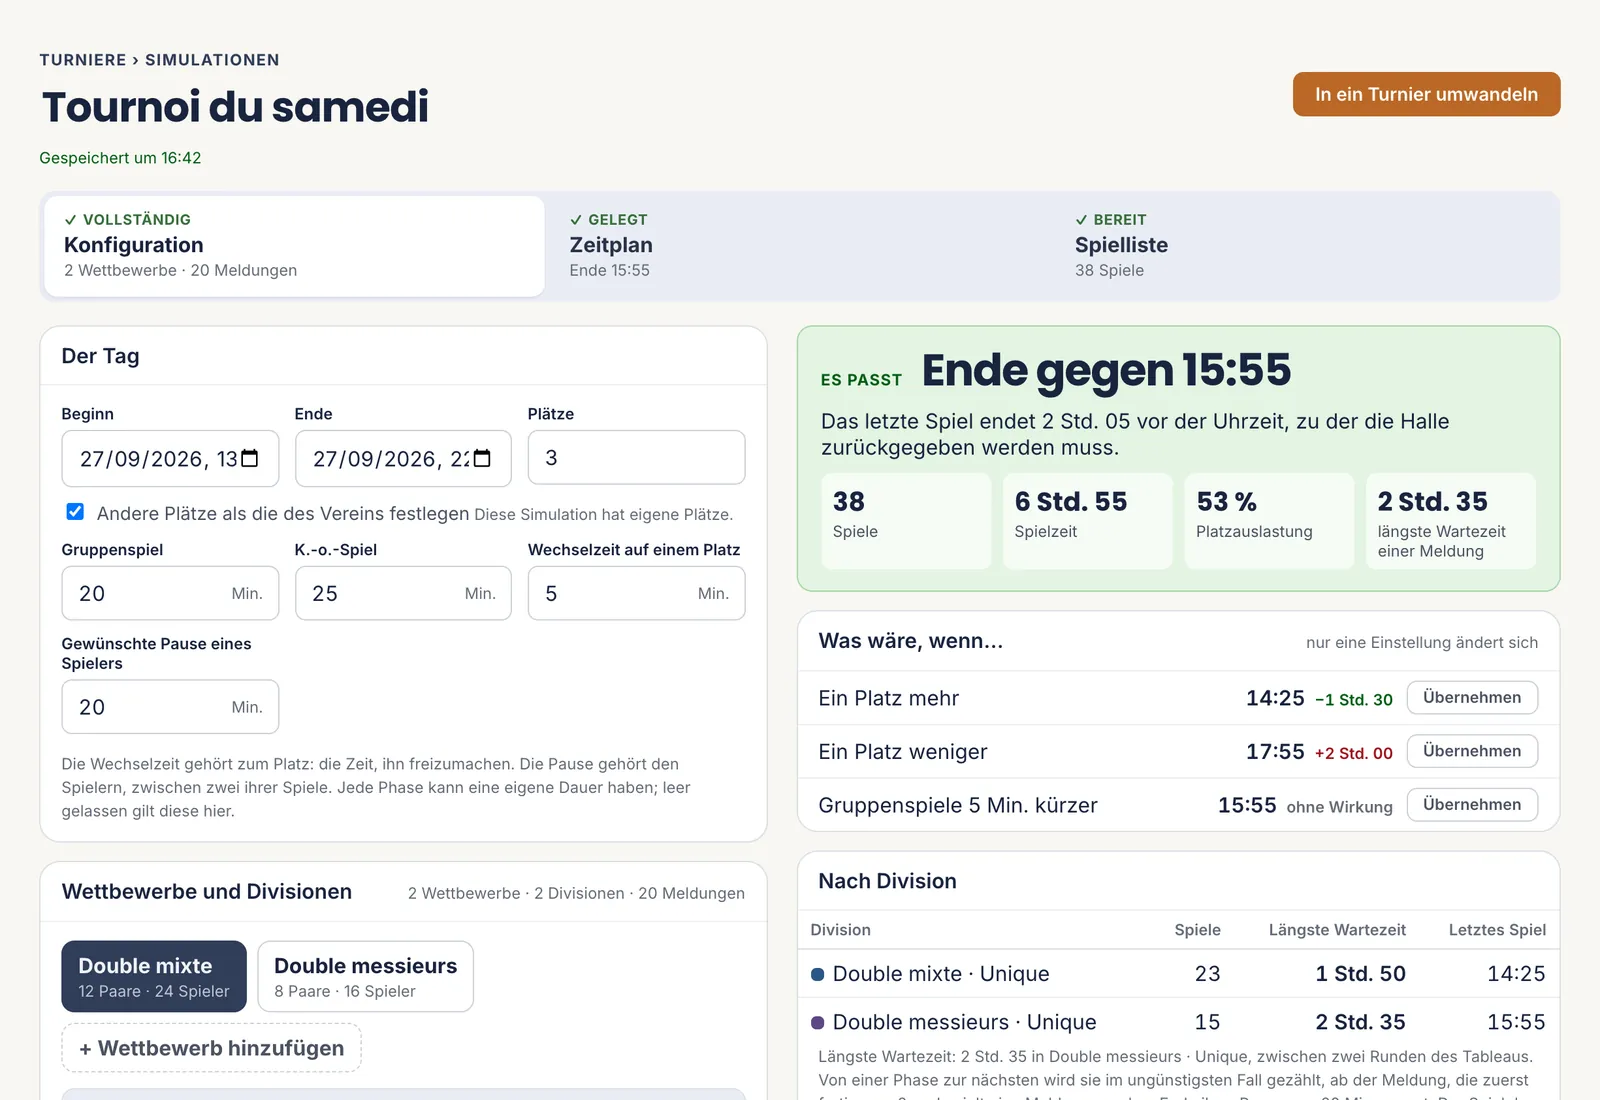Click the 'Spiele' column header
This screenshot has height=1100, width=1600.
pos(1197,930)
